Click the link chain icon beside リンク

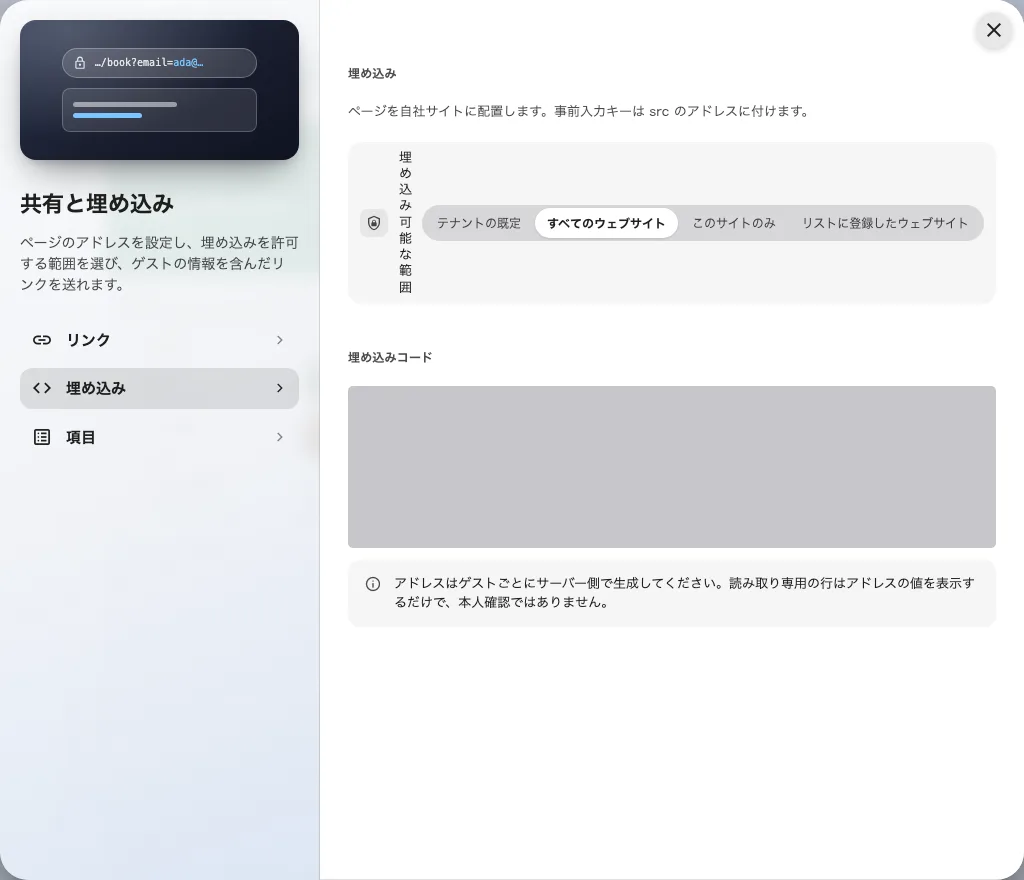coord(42,340)
